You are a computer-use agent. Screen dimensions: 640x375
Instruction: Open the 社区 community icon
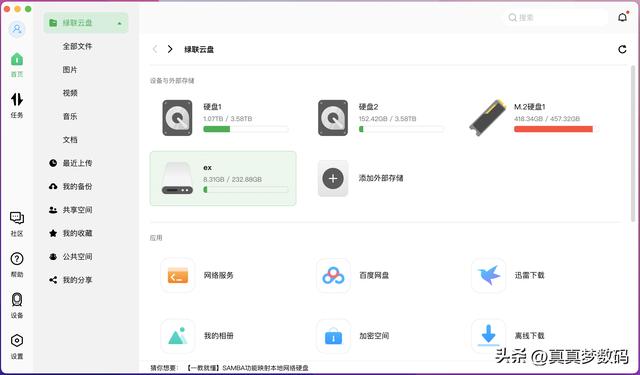coord(17,218)
